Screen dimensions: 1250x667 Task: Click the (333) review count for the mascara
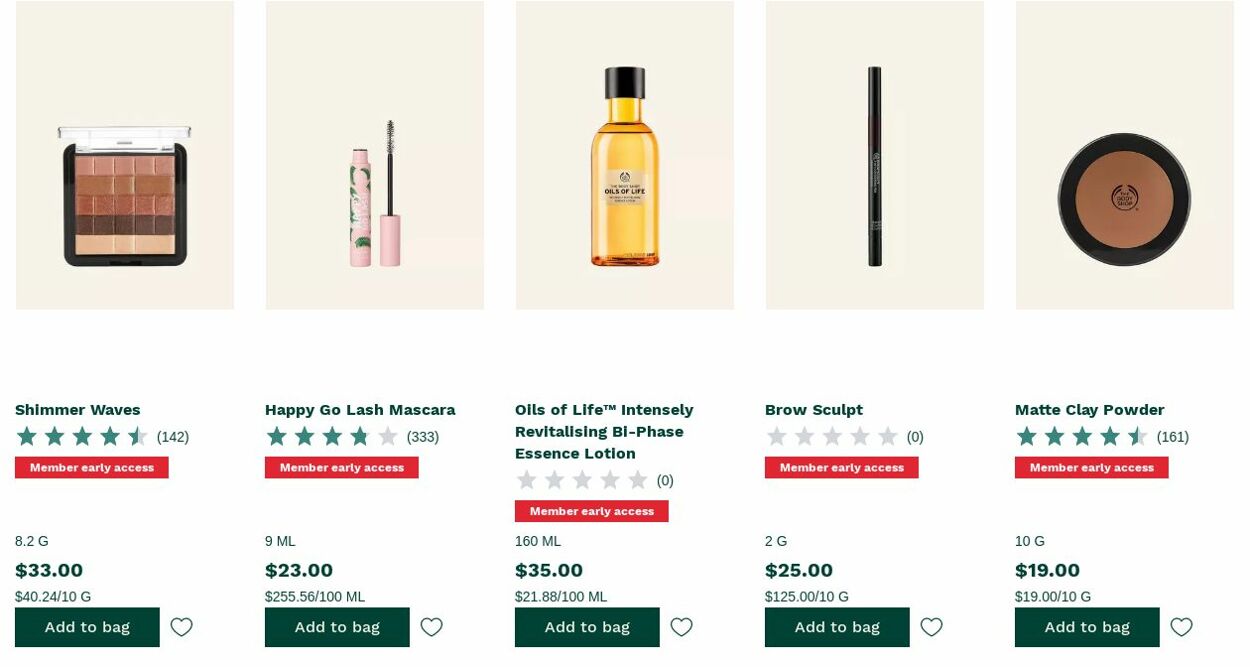pos(422,436)
